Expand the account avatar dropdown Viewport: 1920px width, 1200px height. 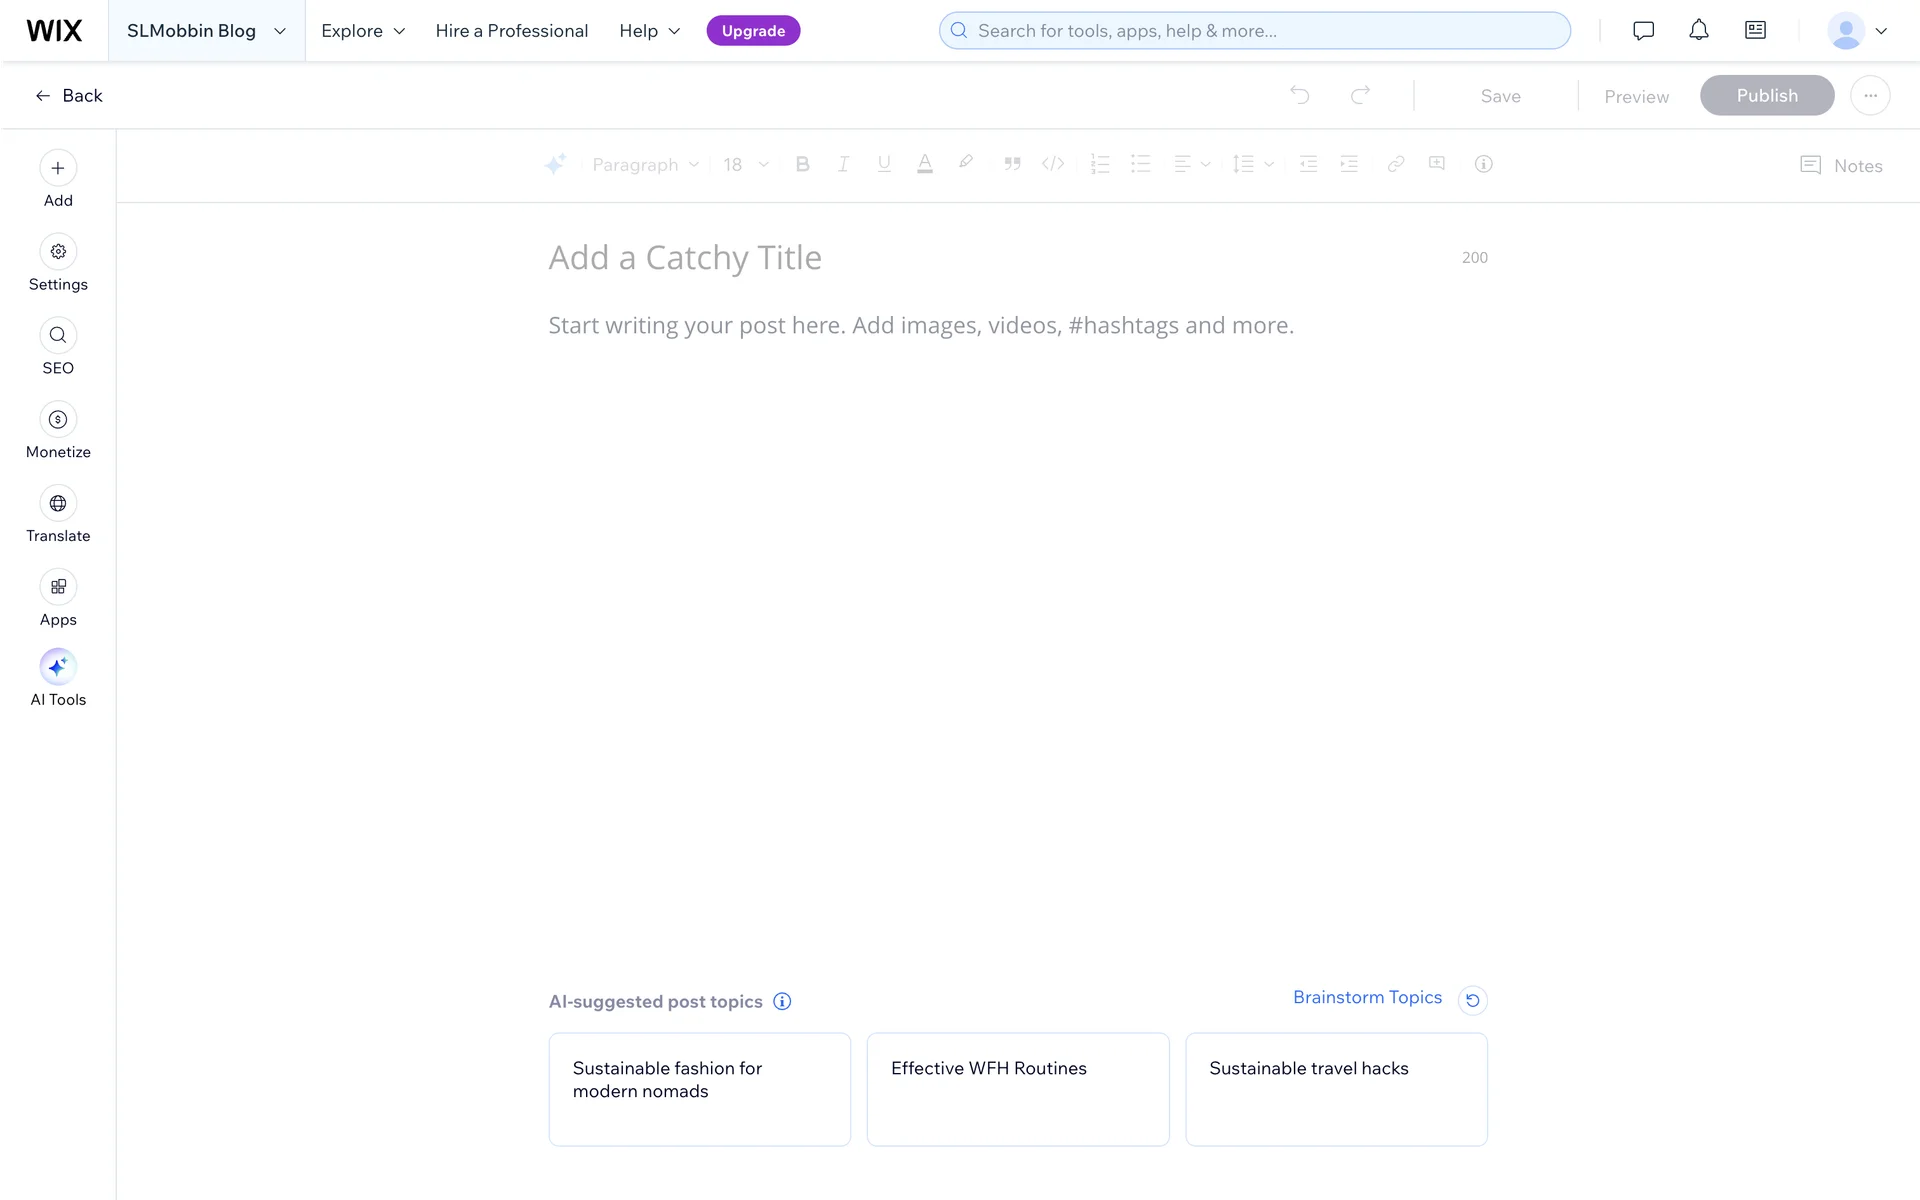point(1857,31)
